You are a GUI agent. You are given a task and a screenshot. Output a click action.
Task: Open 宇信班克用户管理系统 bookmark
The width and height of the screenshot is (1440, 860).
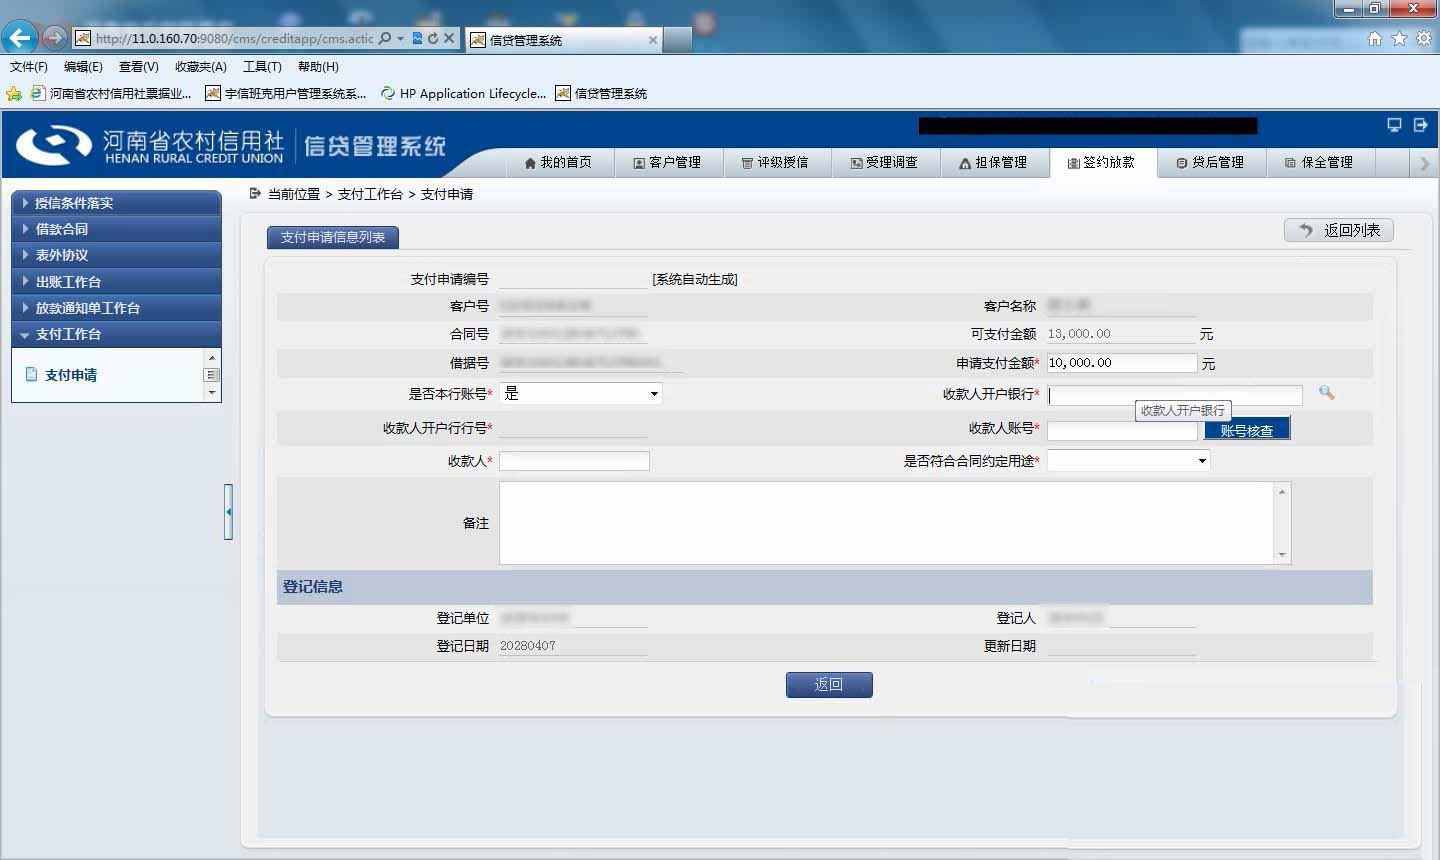click(x=286, y=93)
